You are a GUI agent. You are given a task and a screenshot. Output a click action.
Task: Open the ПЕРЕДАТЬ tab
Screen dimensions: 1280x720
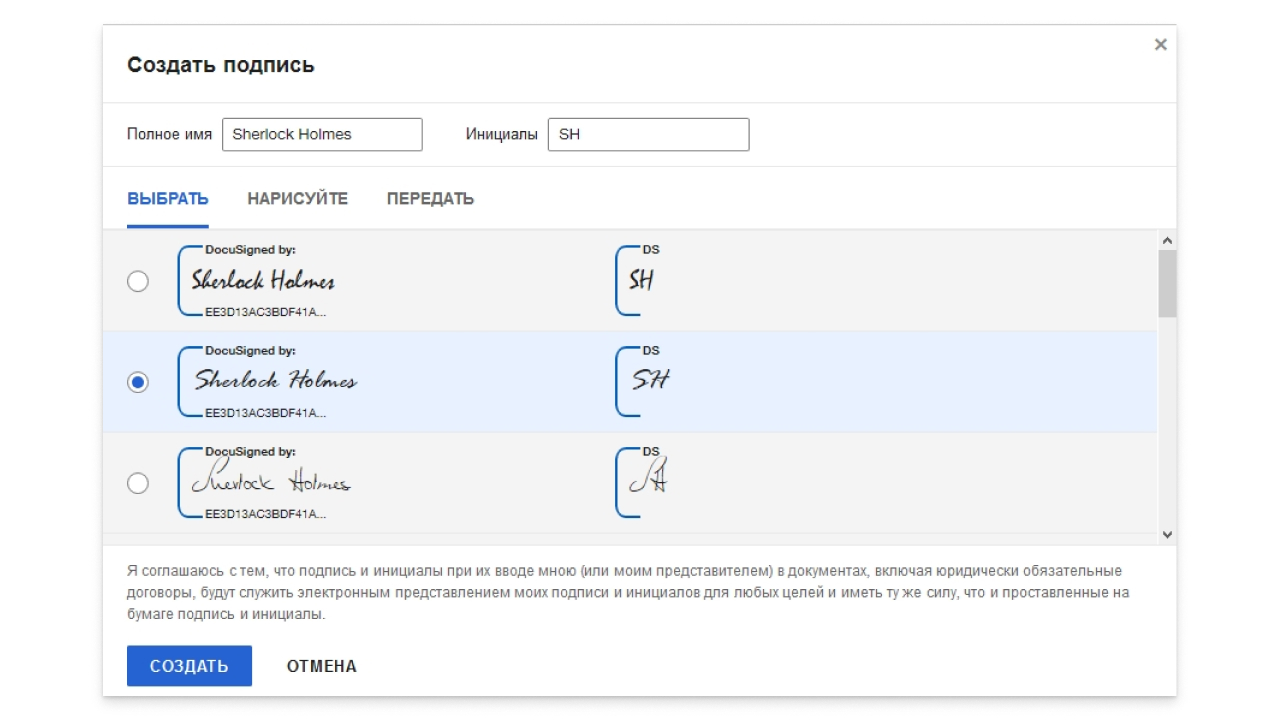click(x=430, y=199)
